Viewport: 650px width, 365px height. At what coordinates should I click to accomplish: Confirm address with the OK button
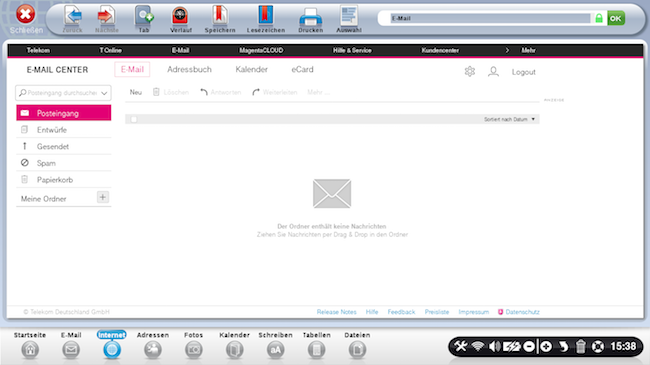[x=616, y=18]
